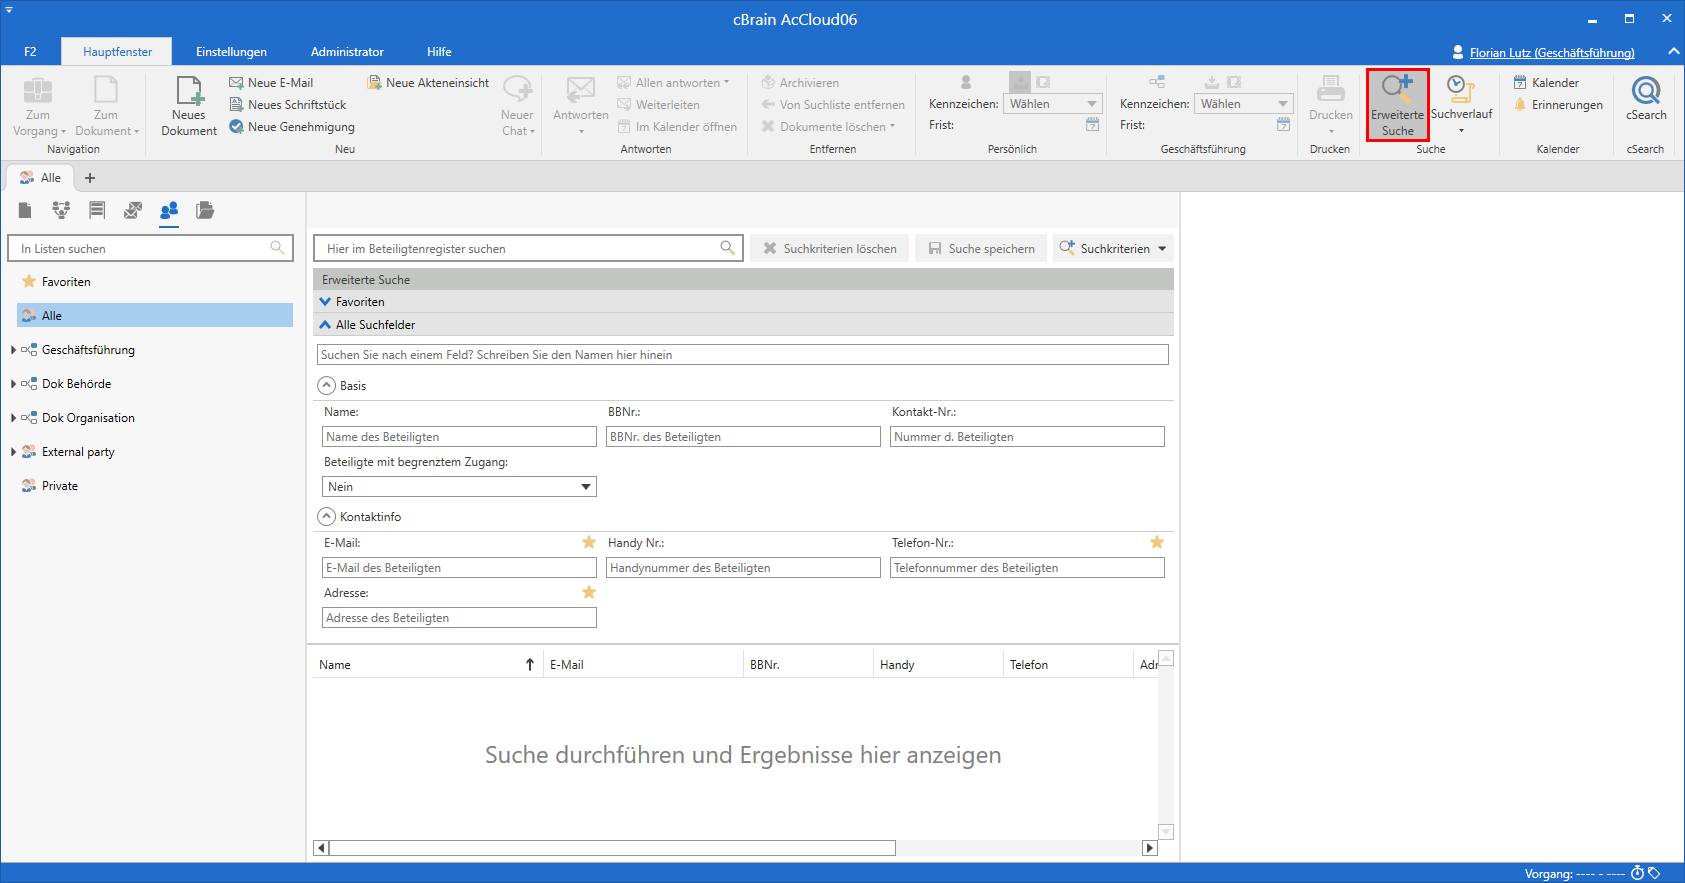Click Name des Beteiligten field

(460, 437)
